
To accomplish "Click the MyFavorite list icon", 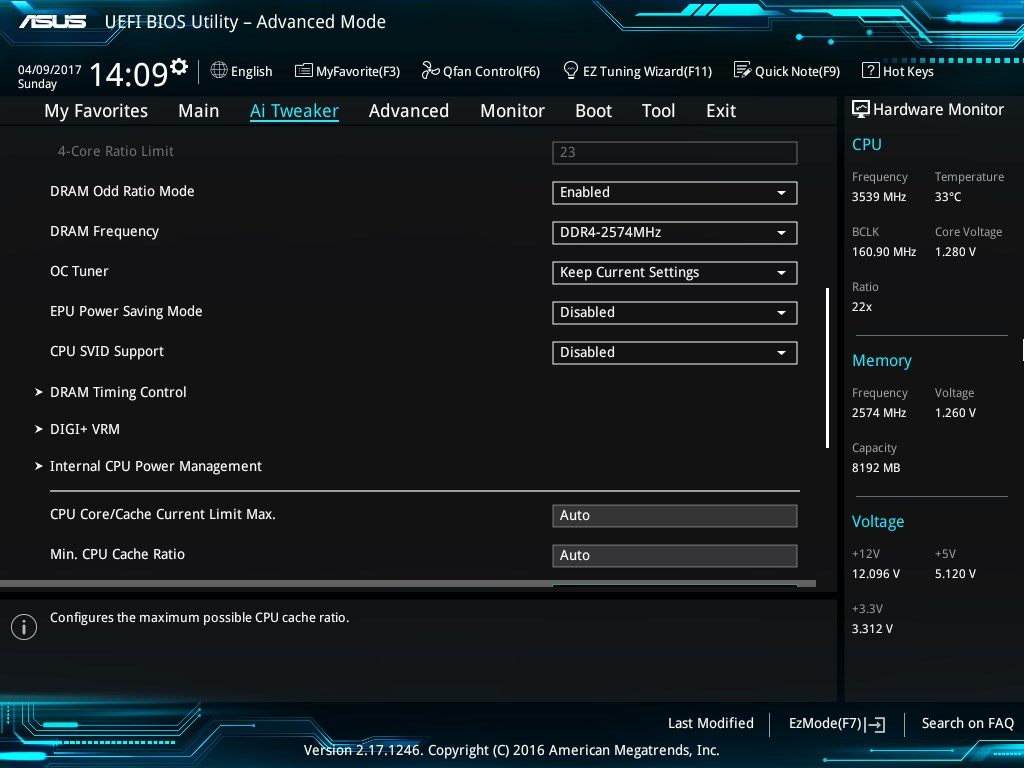I will tap(304, 71).
